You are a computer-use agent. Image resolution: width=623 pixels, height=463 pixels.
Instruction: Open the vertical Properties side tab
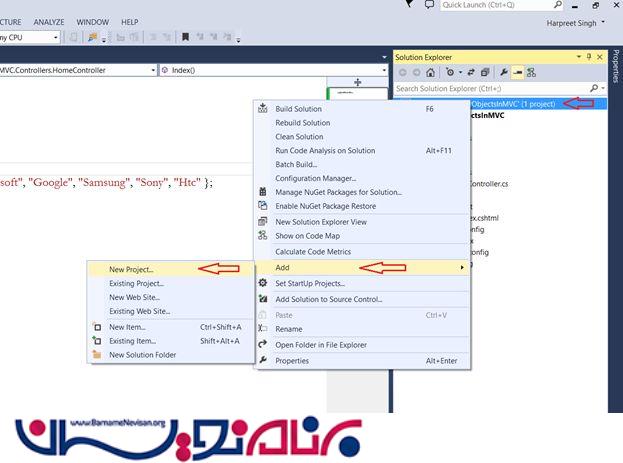point(616,66)
